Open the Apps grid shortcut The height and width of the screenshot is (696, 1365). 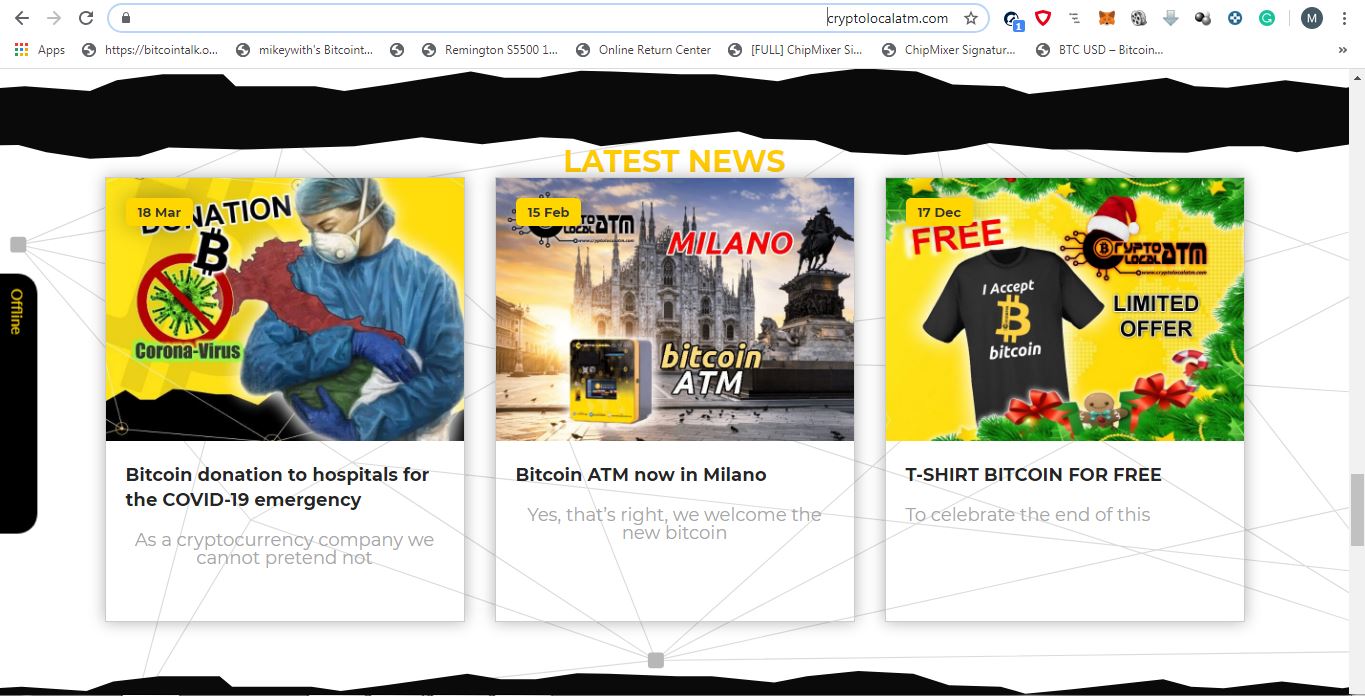[x=40, y=49]
